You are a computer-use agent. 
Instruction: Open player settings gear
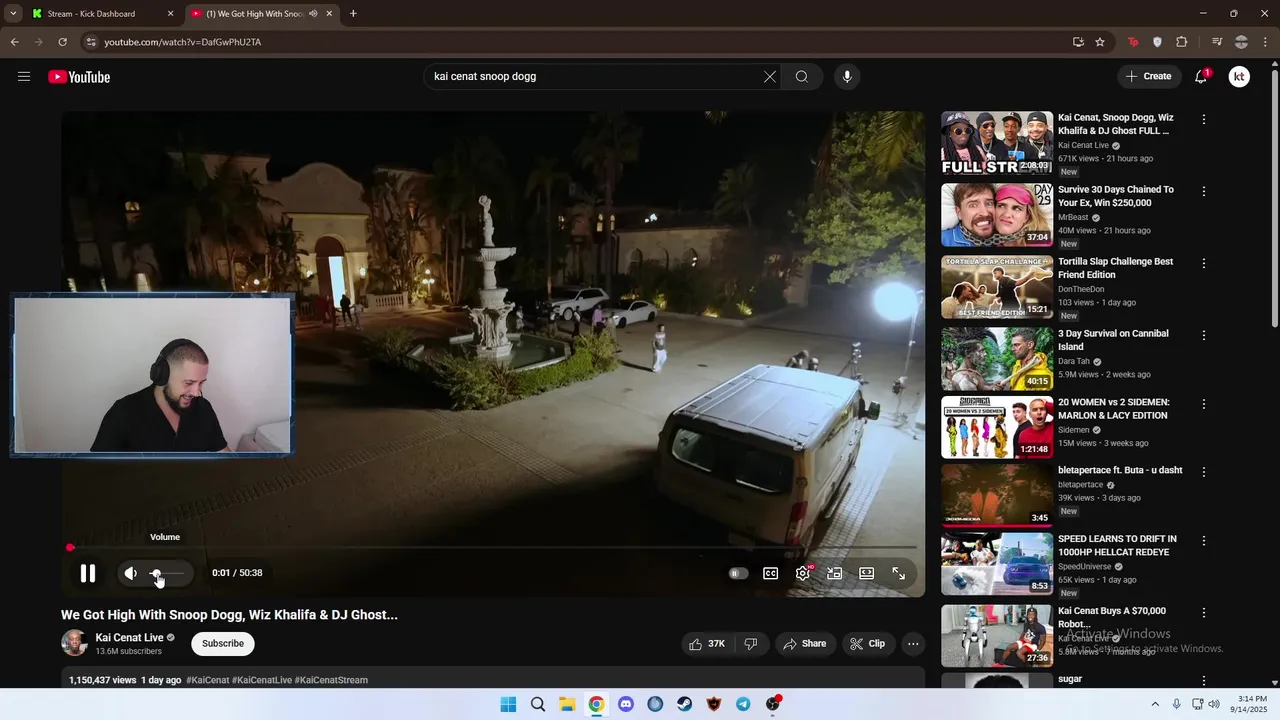click(x=803, y=573)
